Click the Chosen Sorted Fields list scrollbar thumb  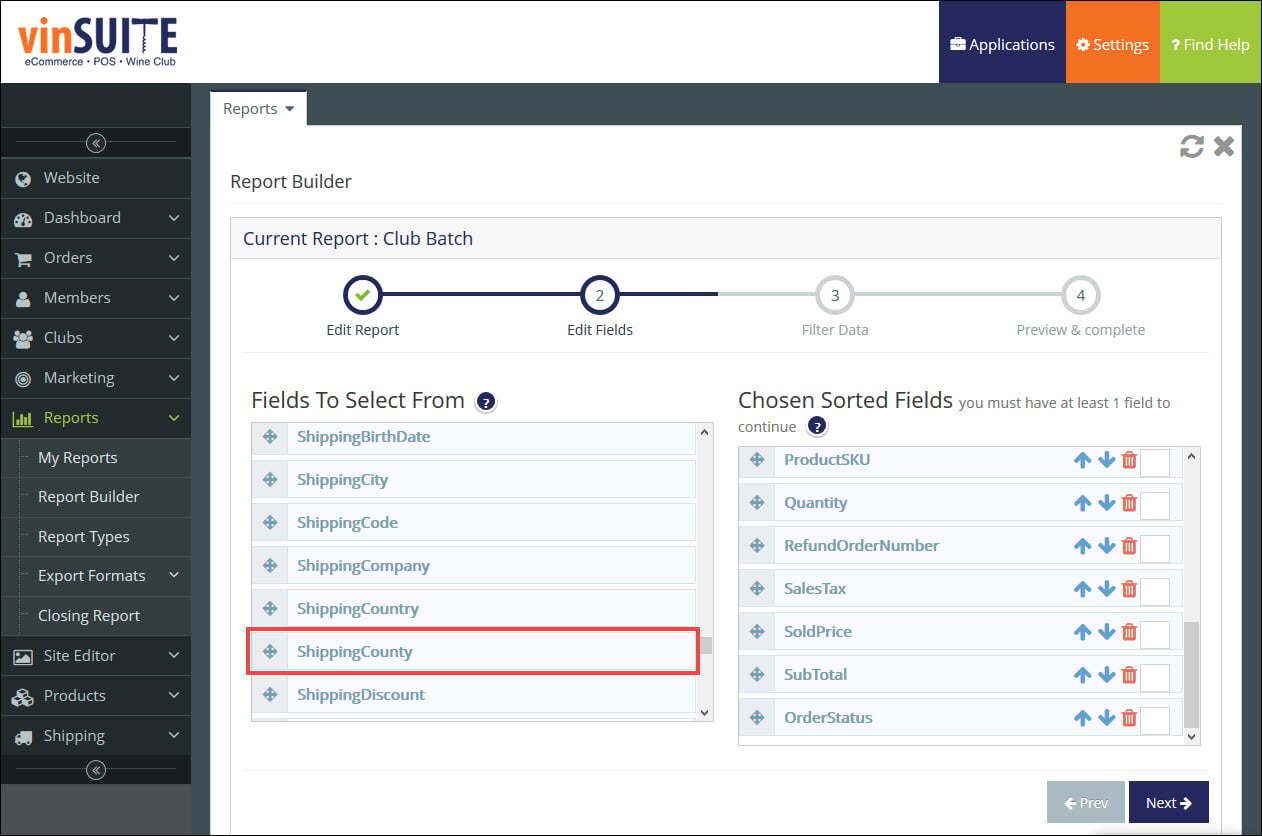1190,674
